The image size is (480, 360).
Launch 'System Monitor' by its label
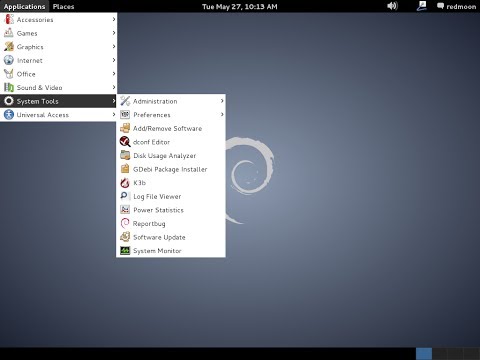[157, 251]
